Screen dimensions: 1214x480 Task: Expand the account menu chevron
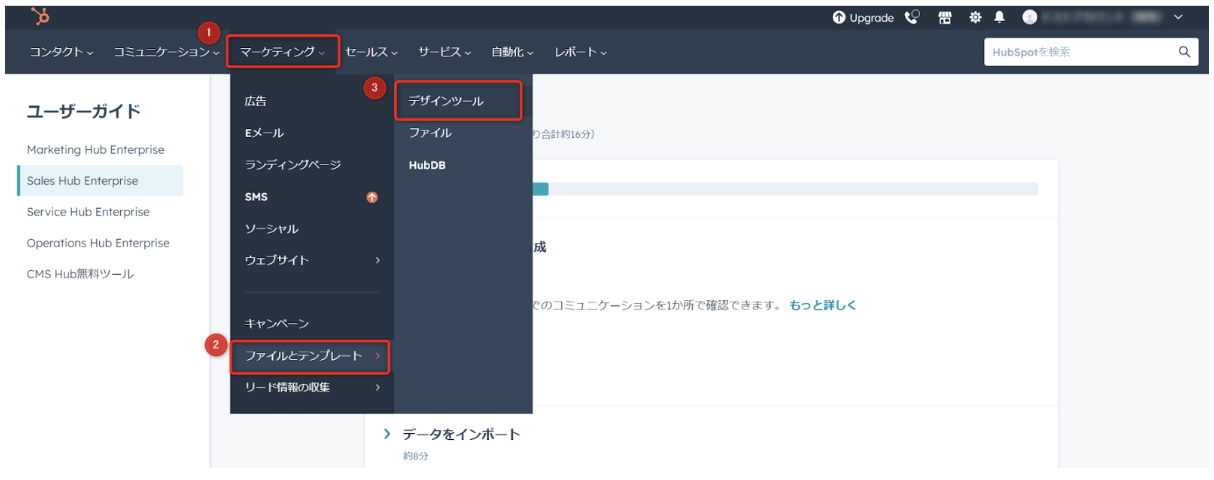1178,18
